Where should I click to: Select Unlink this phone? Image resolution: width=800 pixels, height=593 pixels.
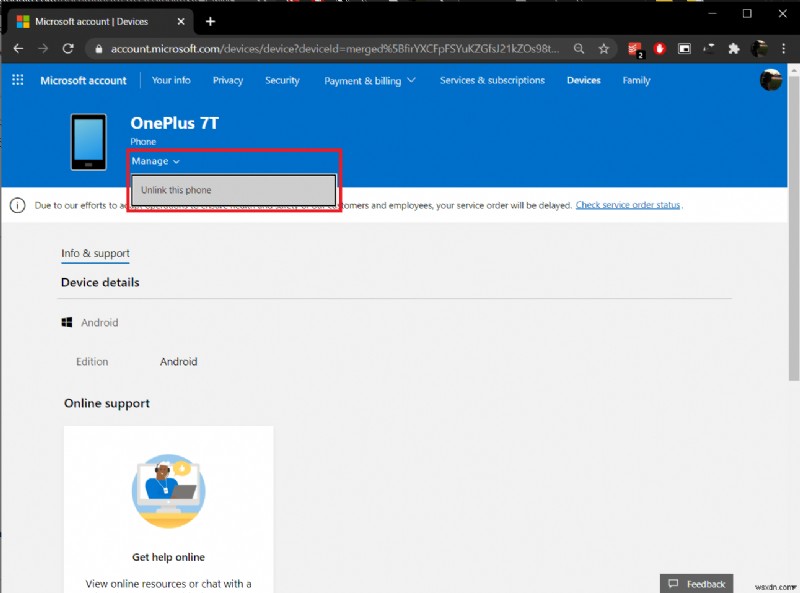(234, 190)
